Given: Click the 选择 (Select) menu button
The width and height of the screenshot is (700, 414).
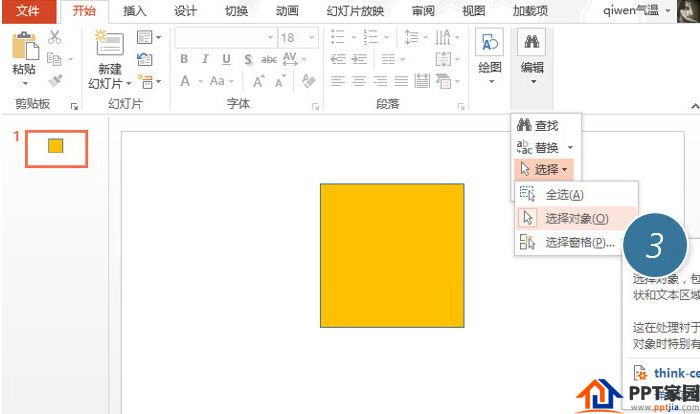Looking at the screenshot, I should click(544, 169).
